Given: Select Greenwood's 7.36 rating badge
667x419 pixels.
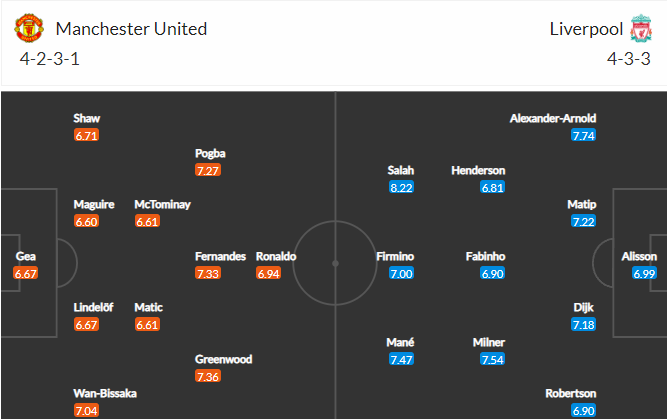Looking at the screenshot, I should (208, 376).
